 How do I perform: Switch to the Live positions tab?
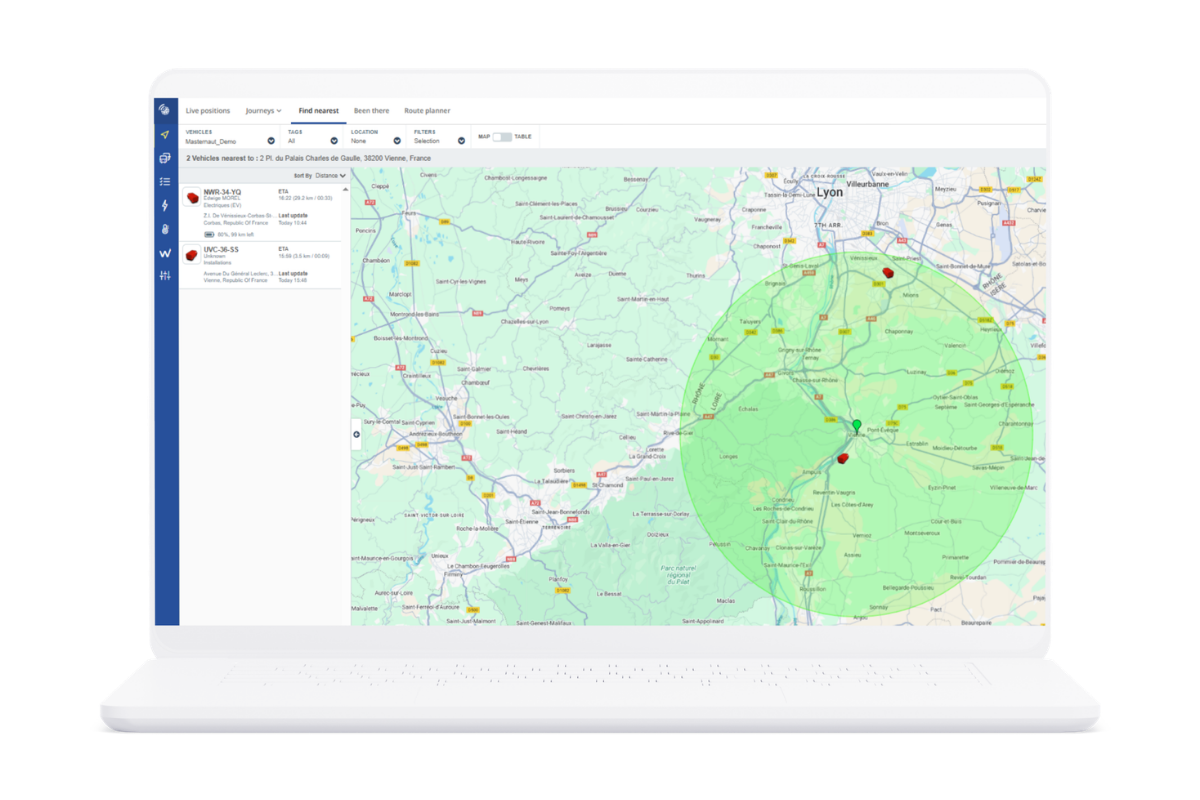tap(207, 110)
